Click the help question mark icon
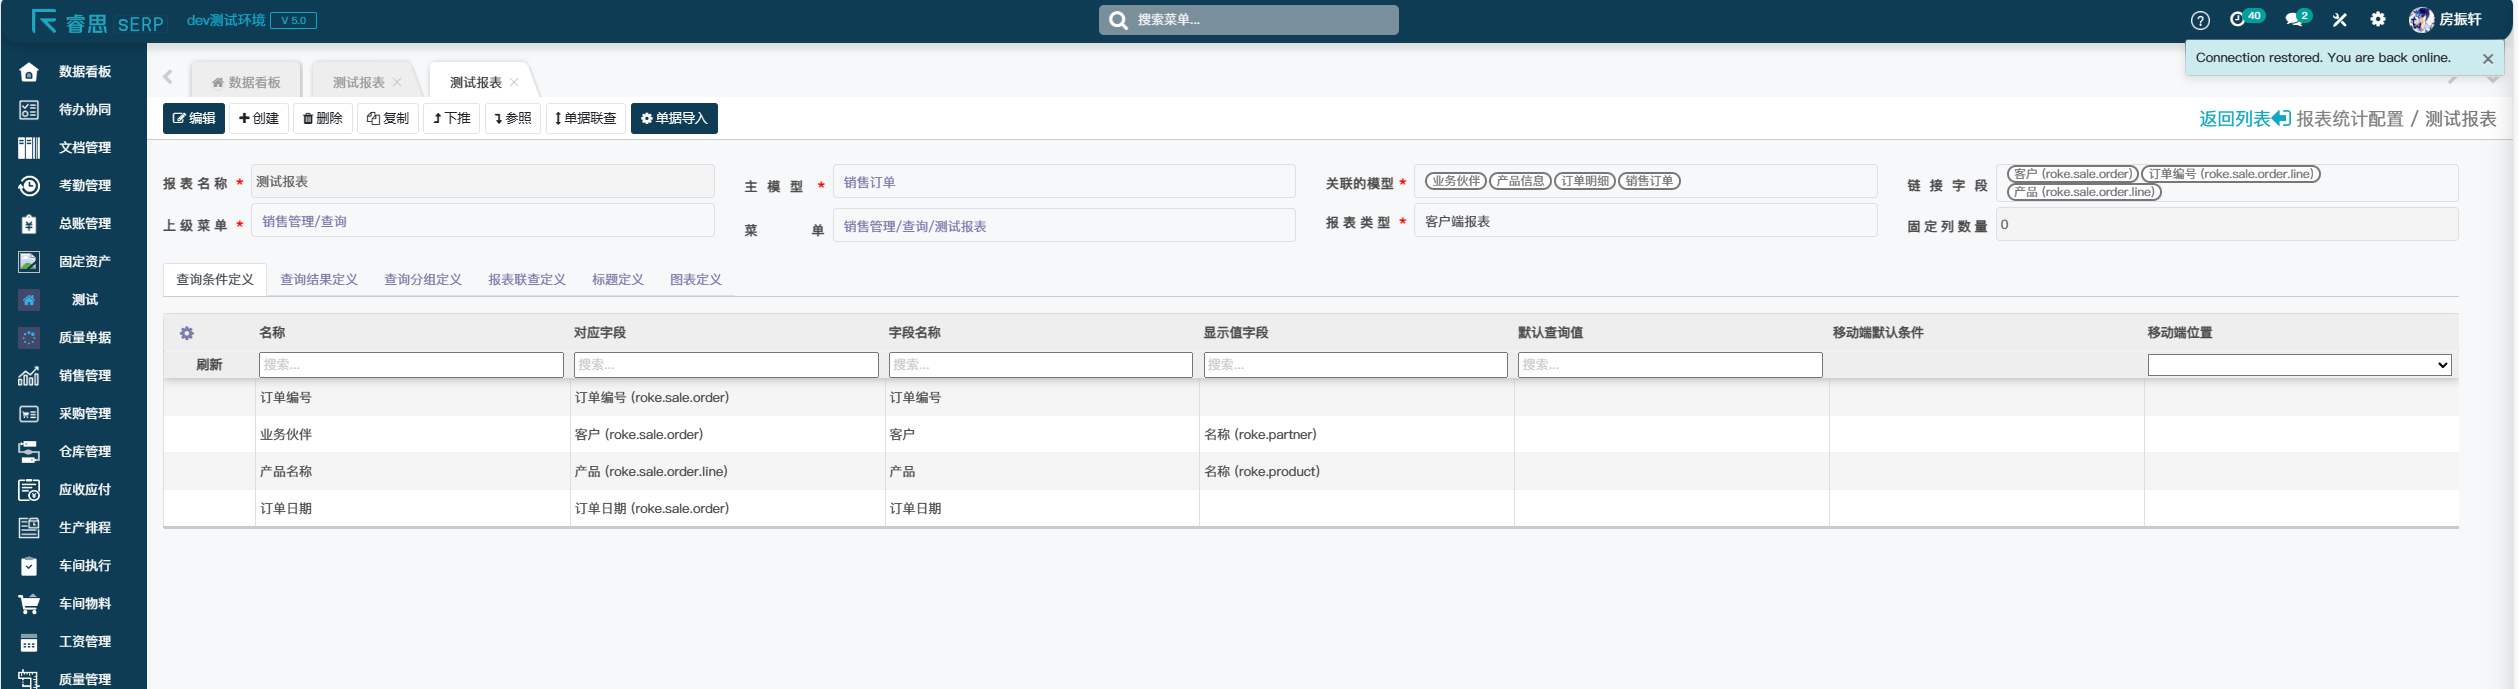The image size is (2518, 689). click(2200, 20)
